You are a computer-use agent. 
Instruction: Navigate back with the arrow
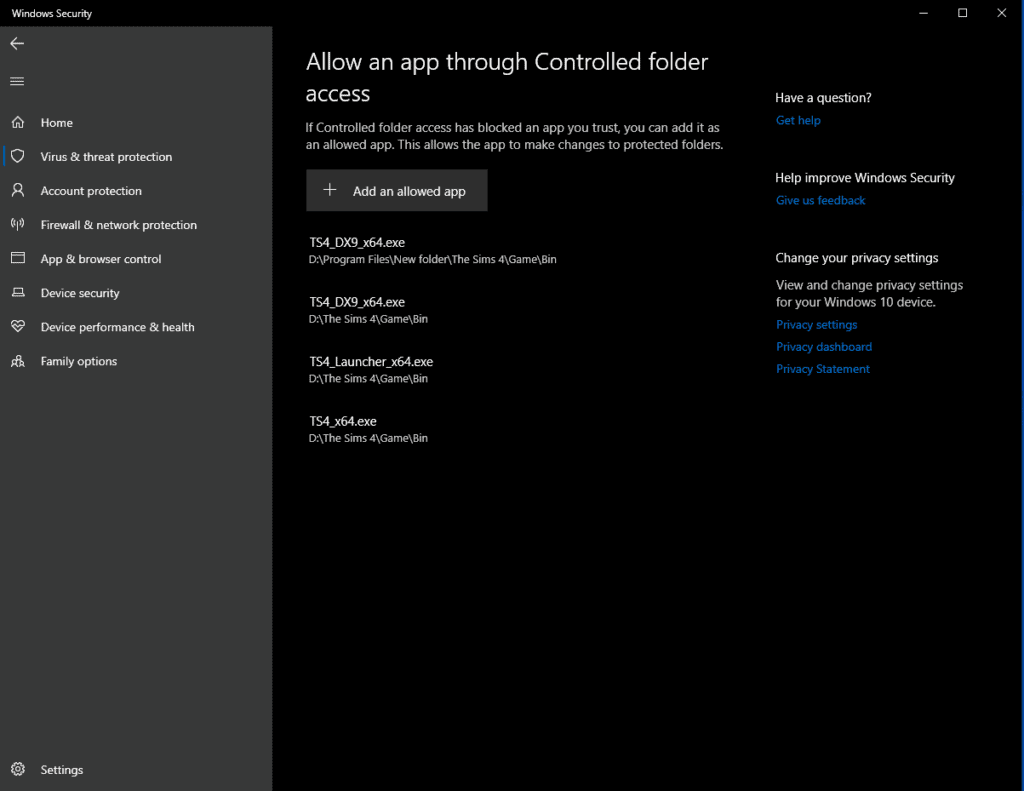pos(16,43)
